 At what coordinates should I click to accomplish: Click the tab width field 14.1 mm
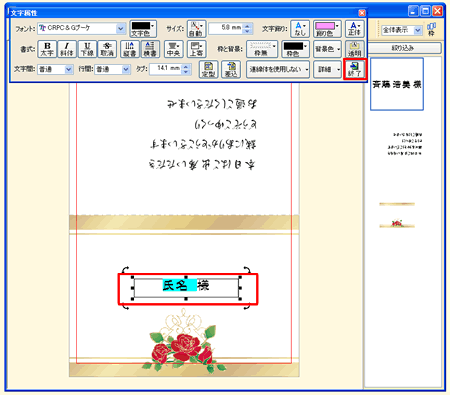pyautogui.click(x=166, y=69)
